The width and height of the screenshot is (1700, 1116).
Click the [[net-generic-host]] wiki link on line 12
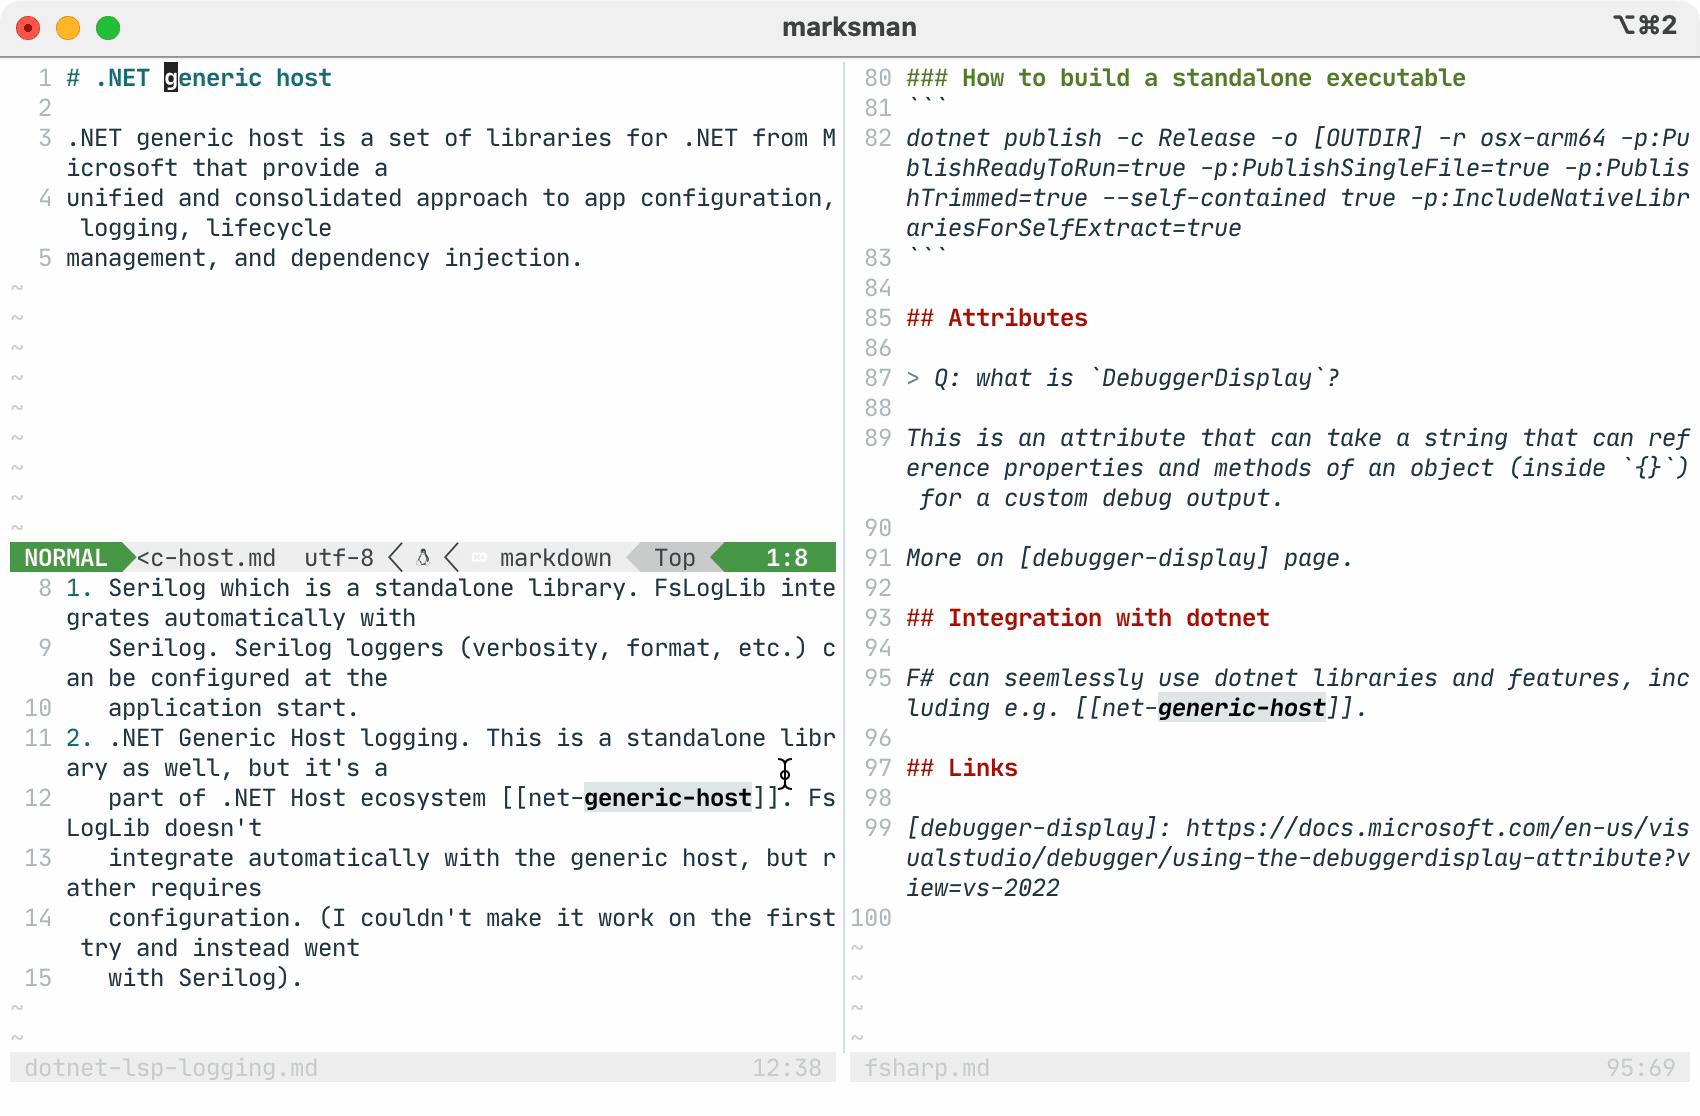pos(640,798)
